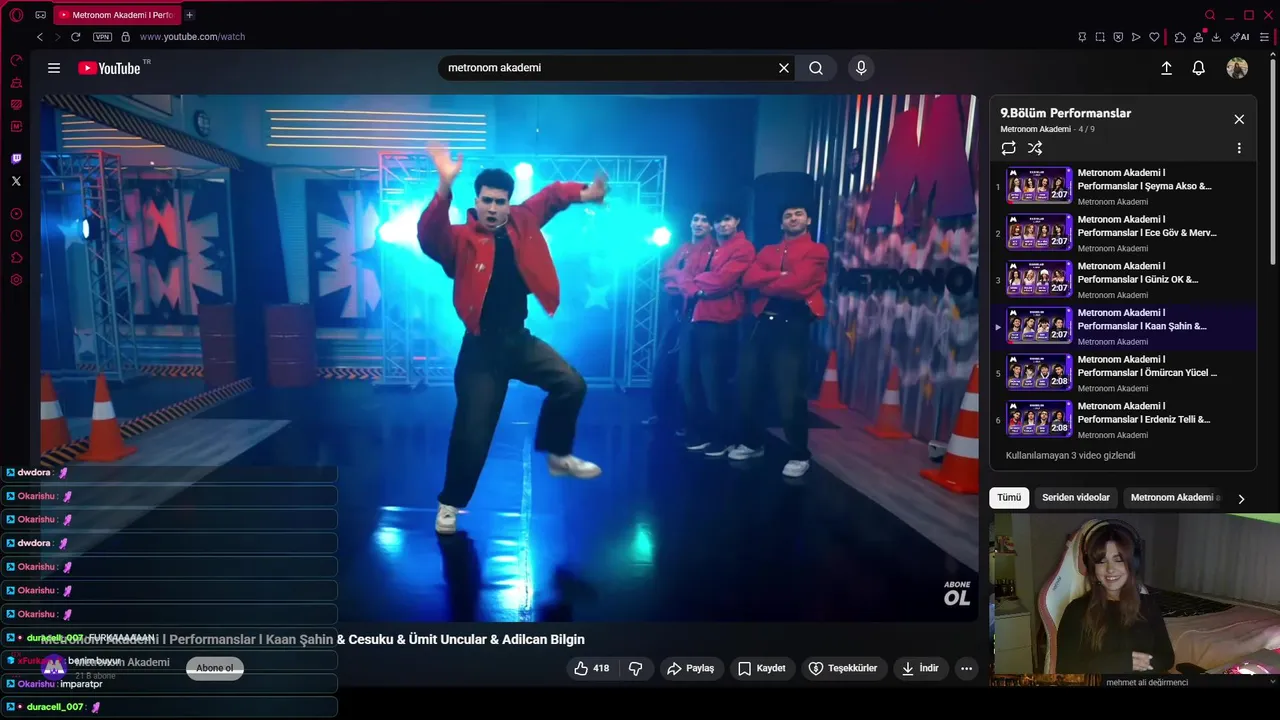1280x720 pixels.
Task: Open Metronom Akademi channel link under playlist title
Action: (x=1035, y=129)
